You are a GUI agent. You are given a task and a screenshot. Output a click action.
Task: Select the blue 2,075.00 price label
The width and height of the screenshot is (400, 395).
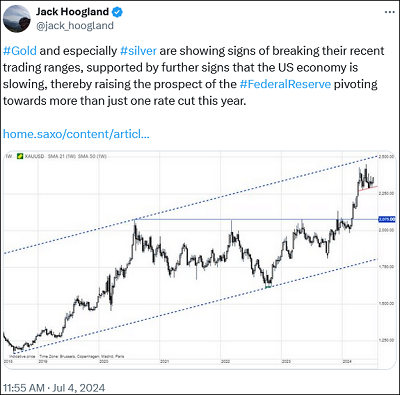[387, 219]
